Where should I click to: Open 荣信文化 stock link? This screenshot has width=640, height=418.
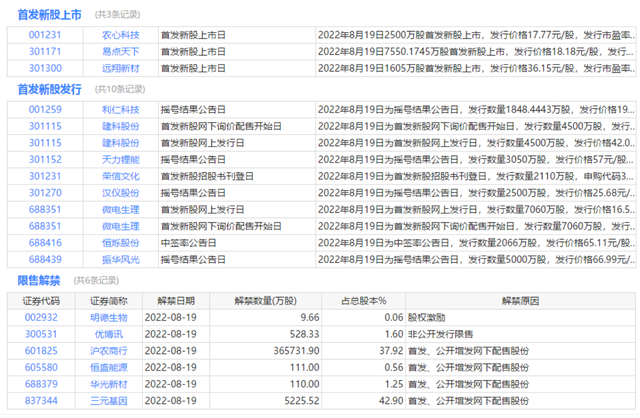(x=120, y=176)
